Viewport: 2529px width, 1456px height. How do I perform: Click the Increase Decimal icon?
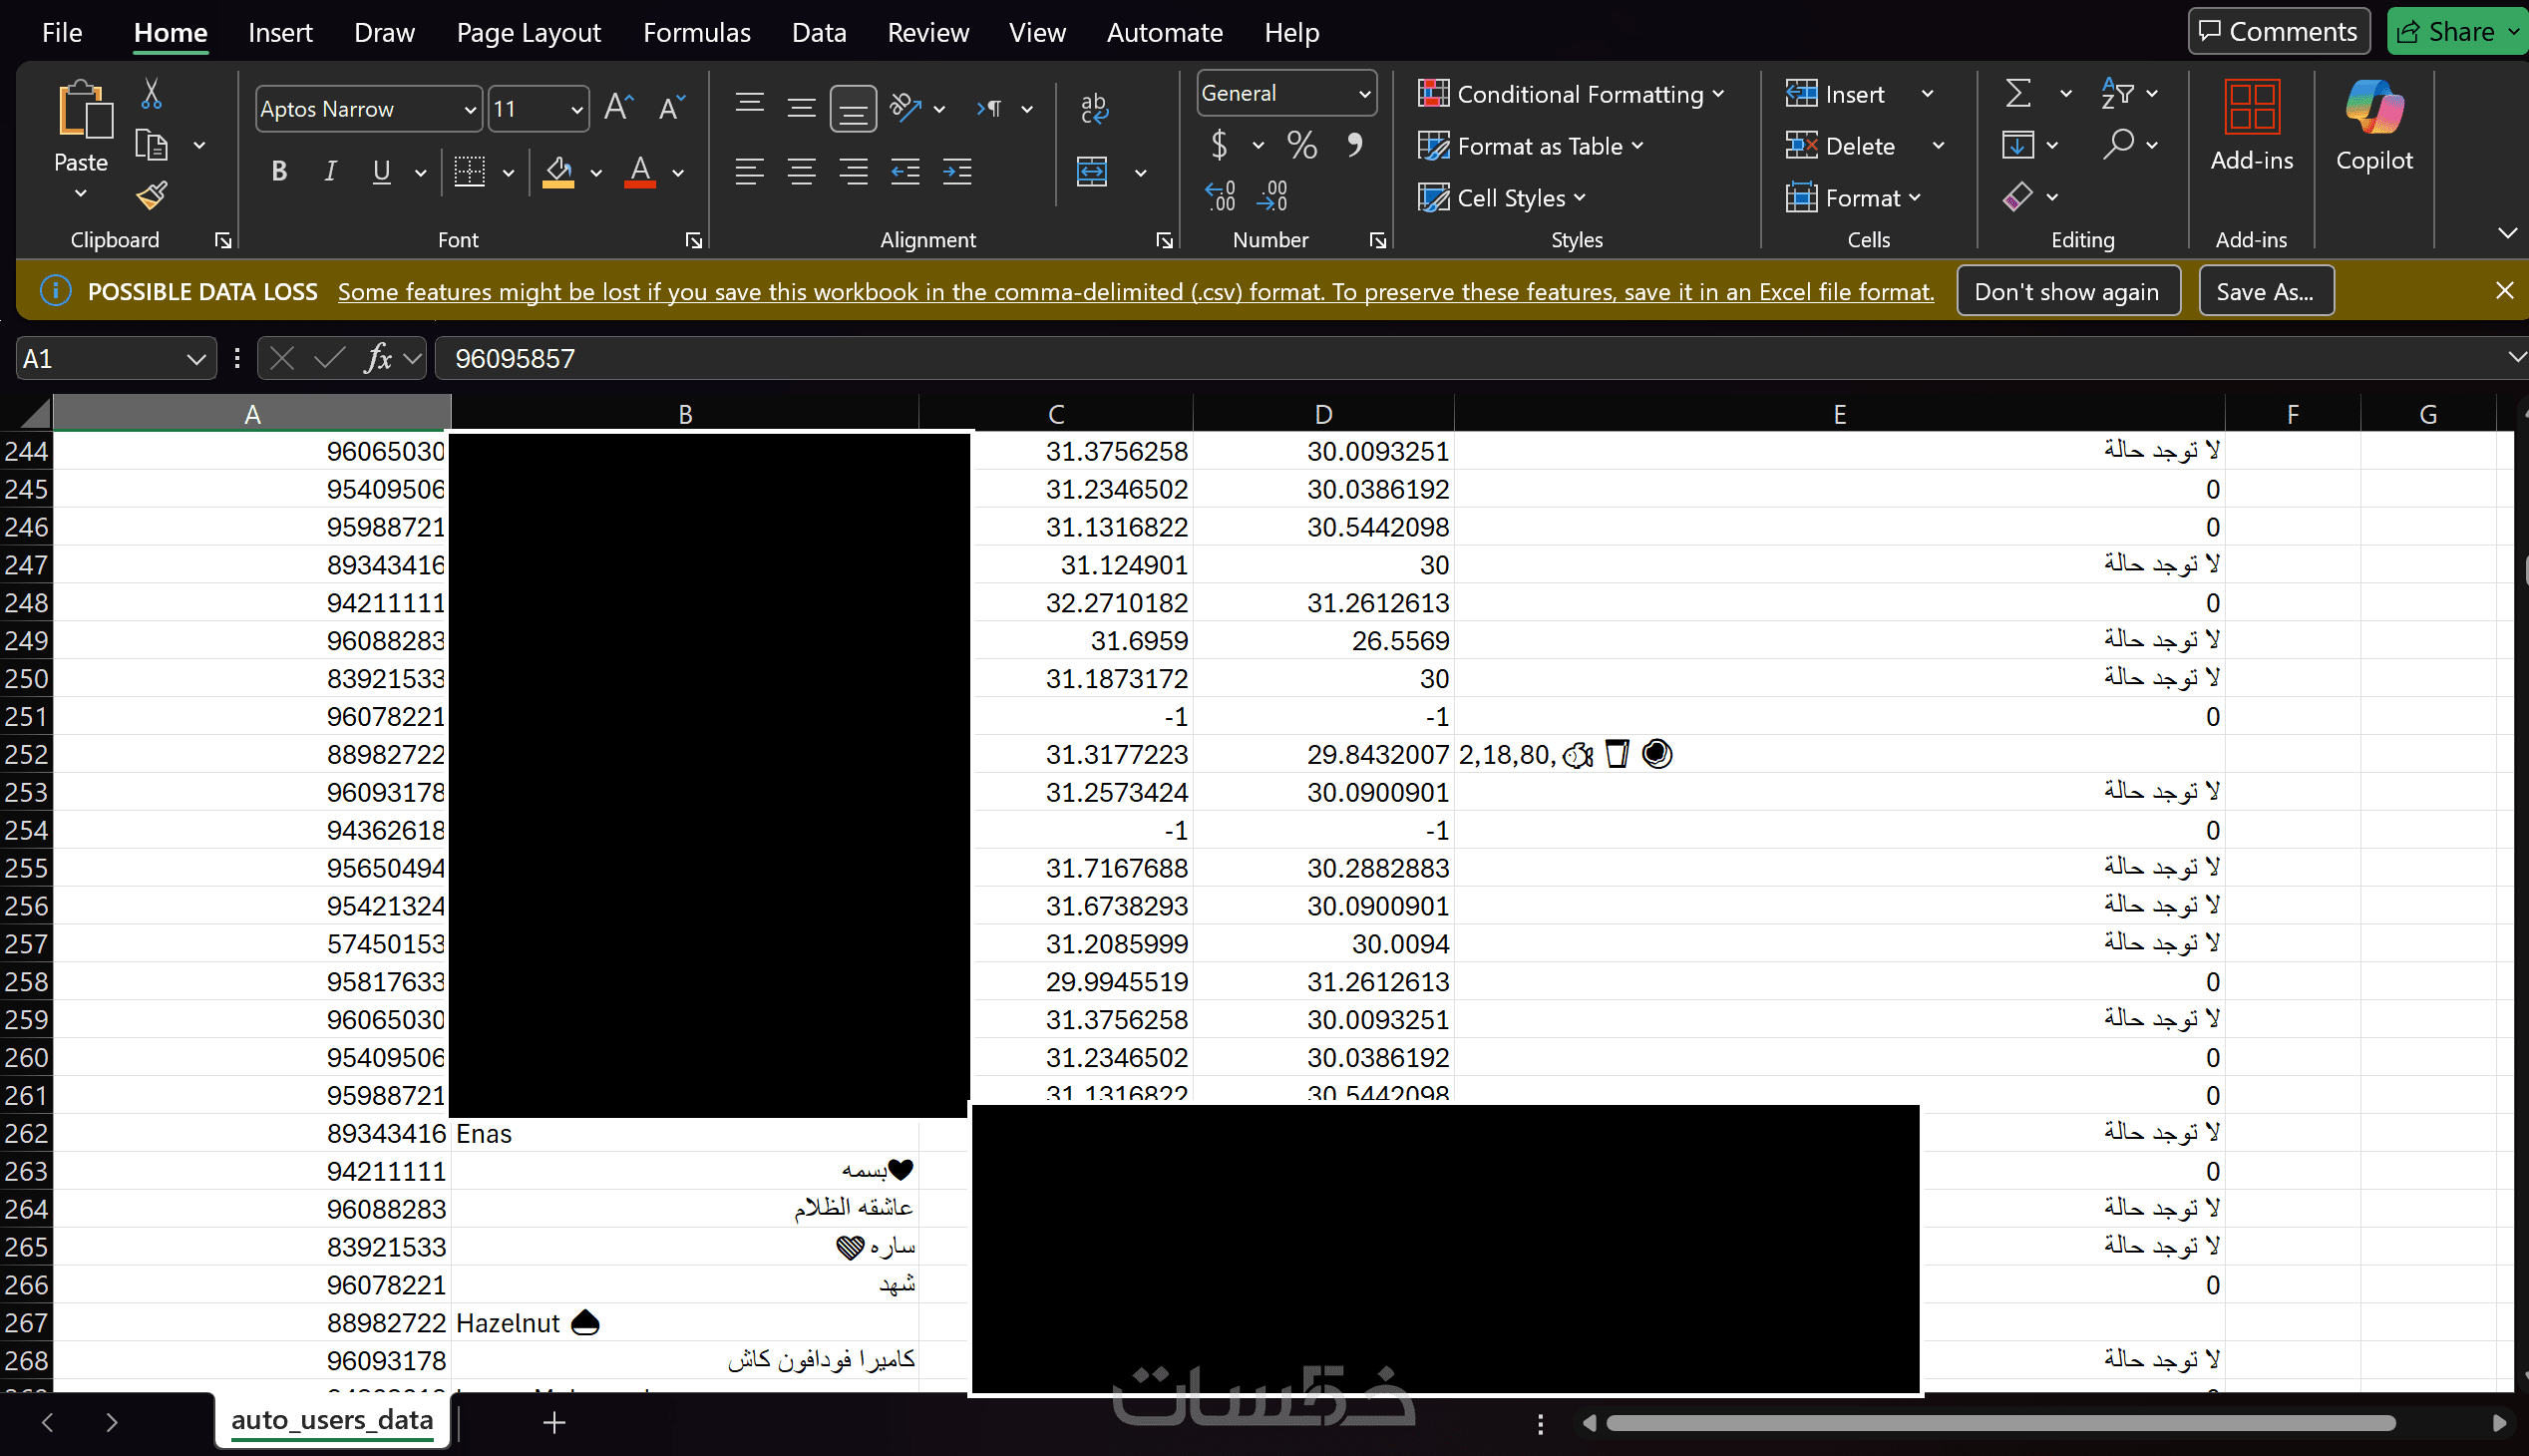point(1221,196)
